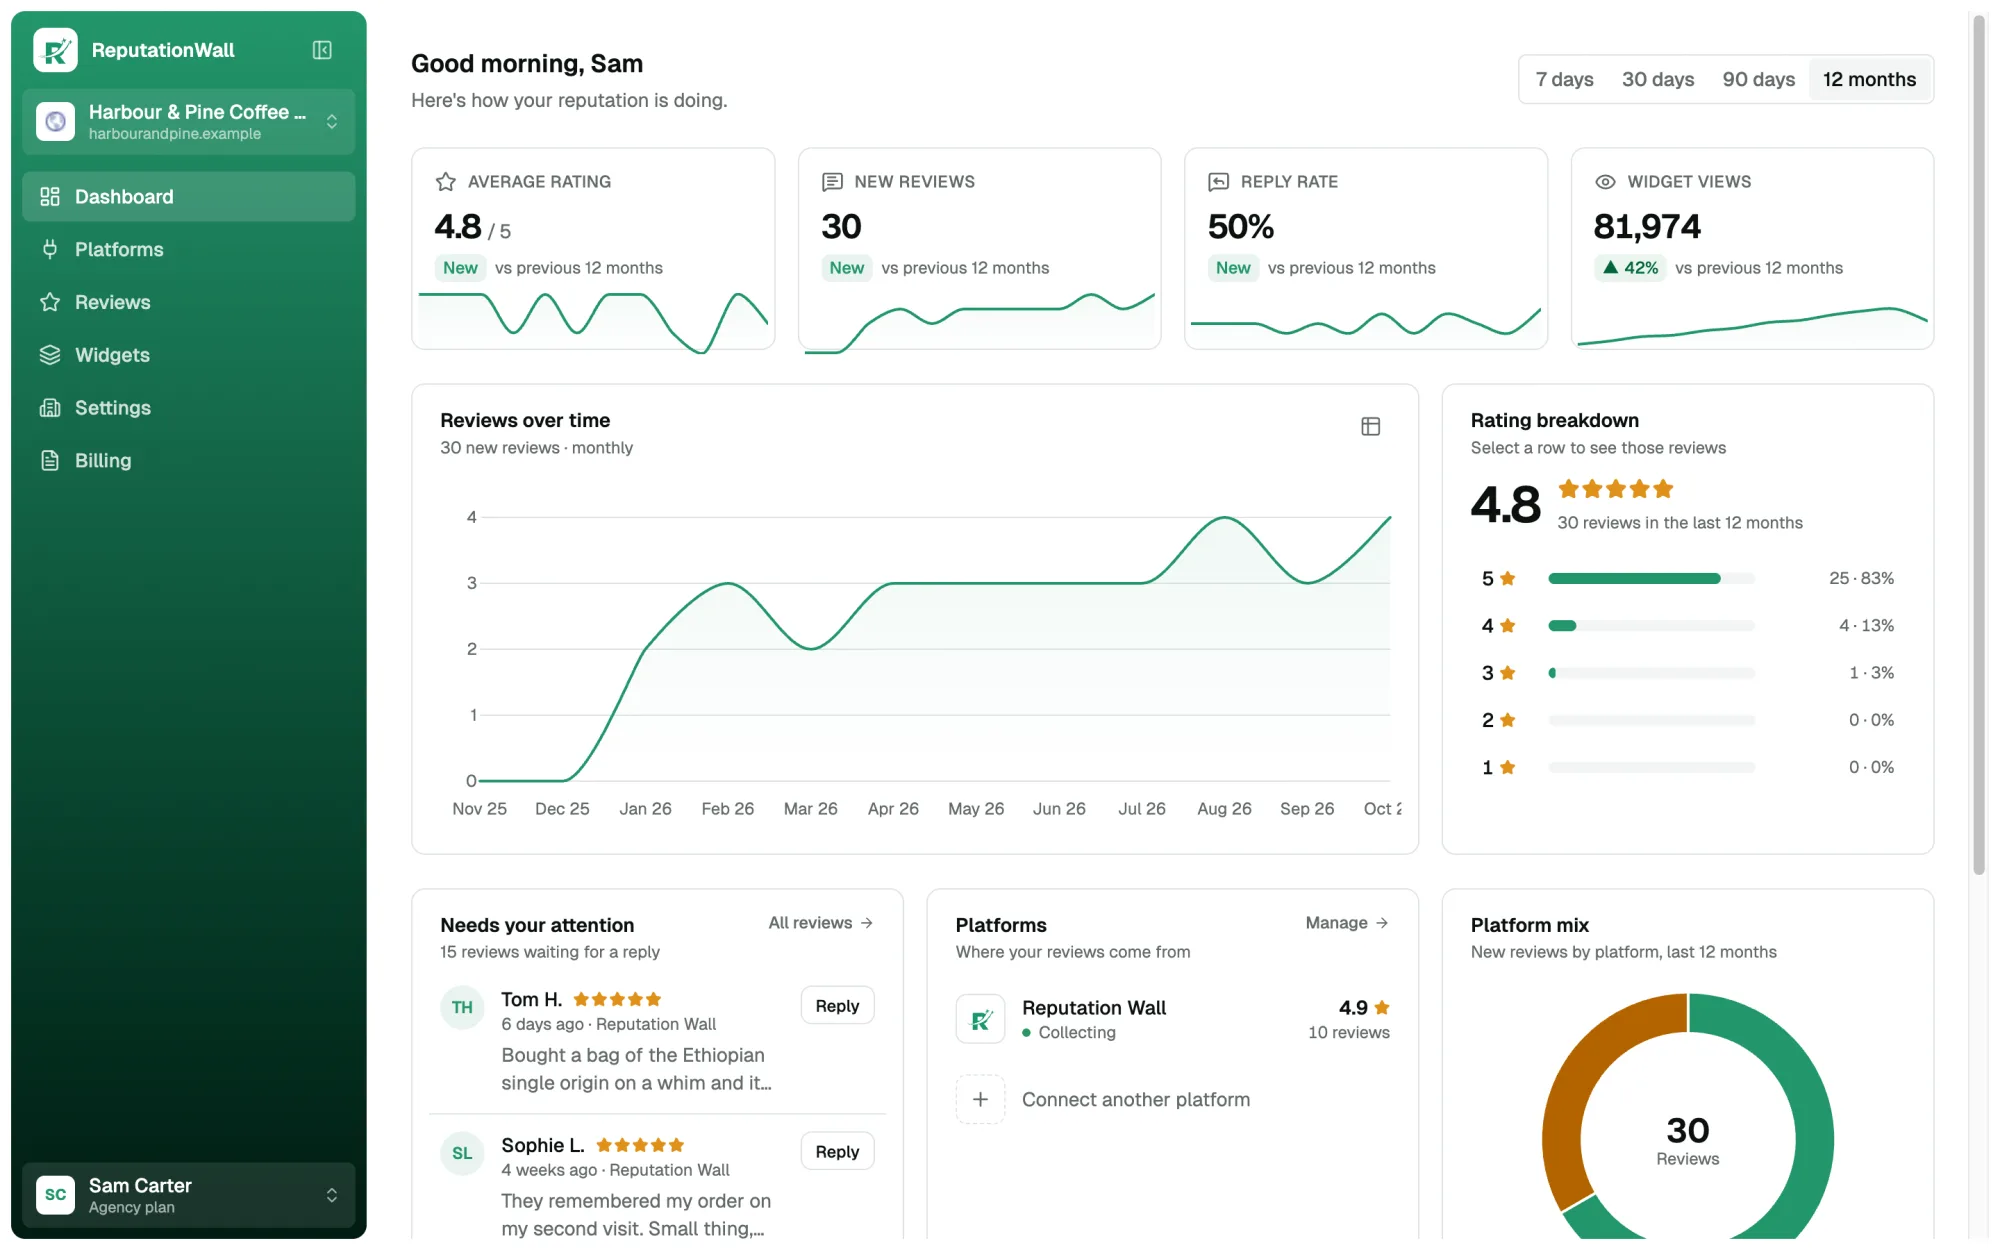Click the 10 reviews count text
The height and width of the screenshot is (1250, 2000).
pyautogui.click(x=1348, y=1033)
